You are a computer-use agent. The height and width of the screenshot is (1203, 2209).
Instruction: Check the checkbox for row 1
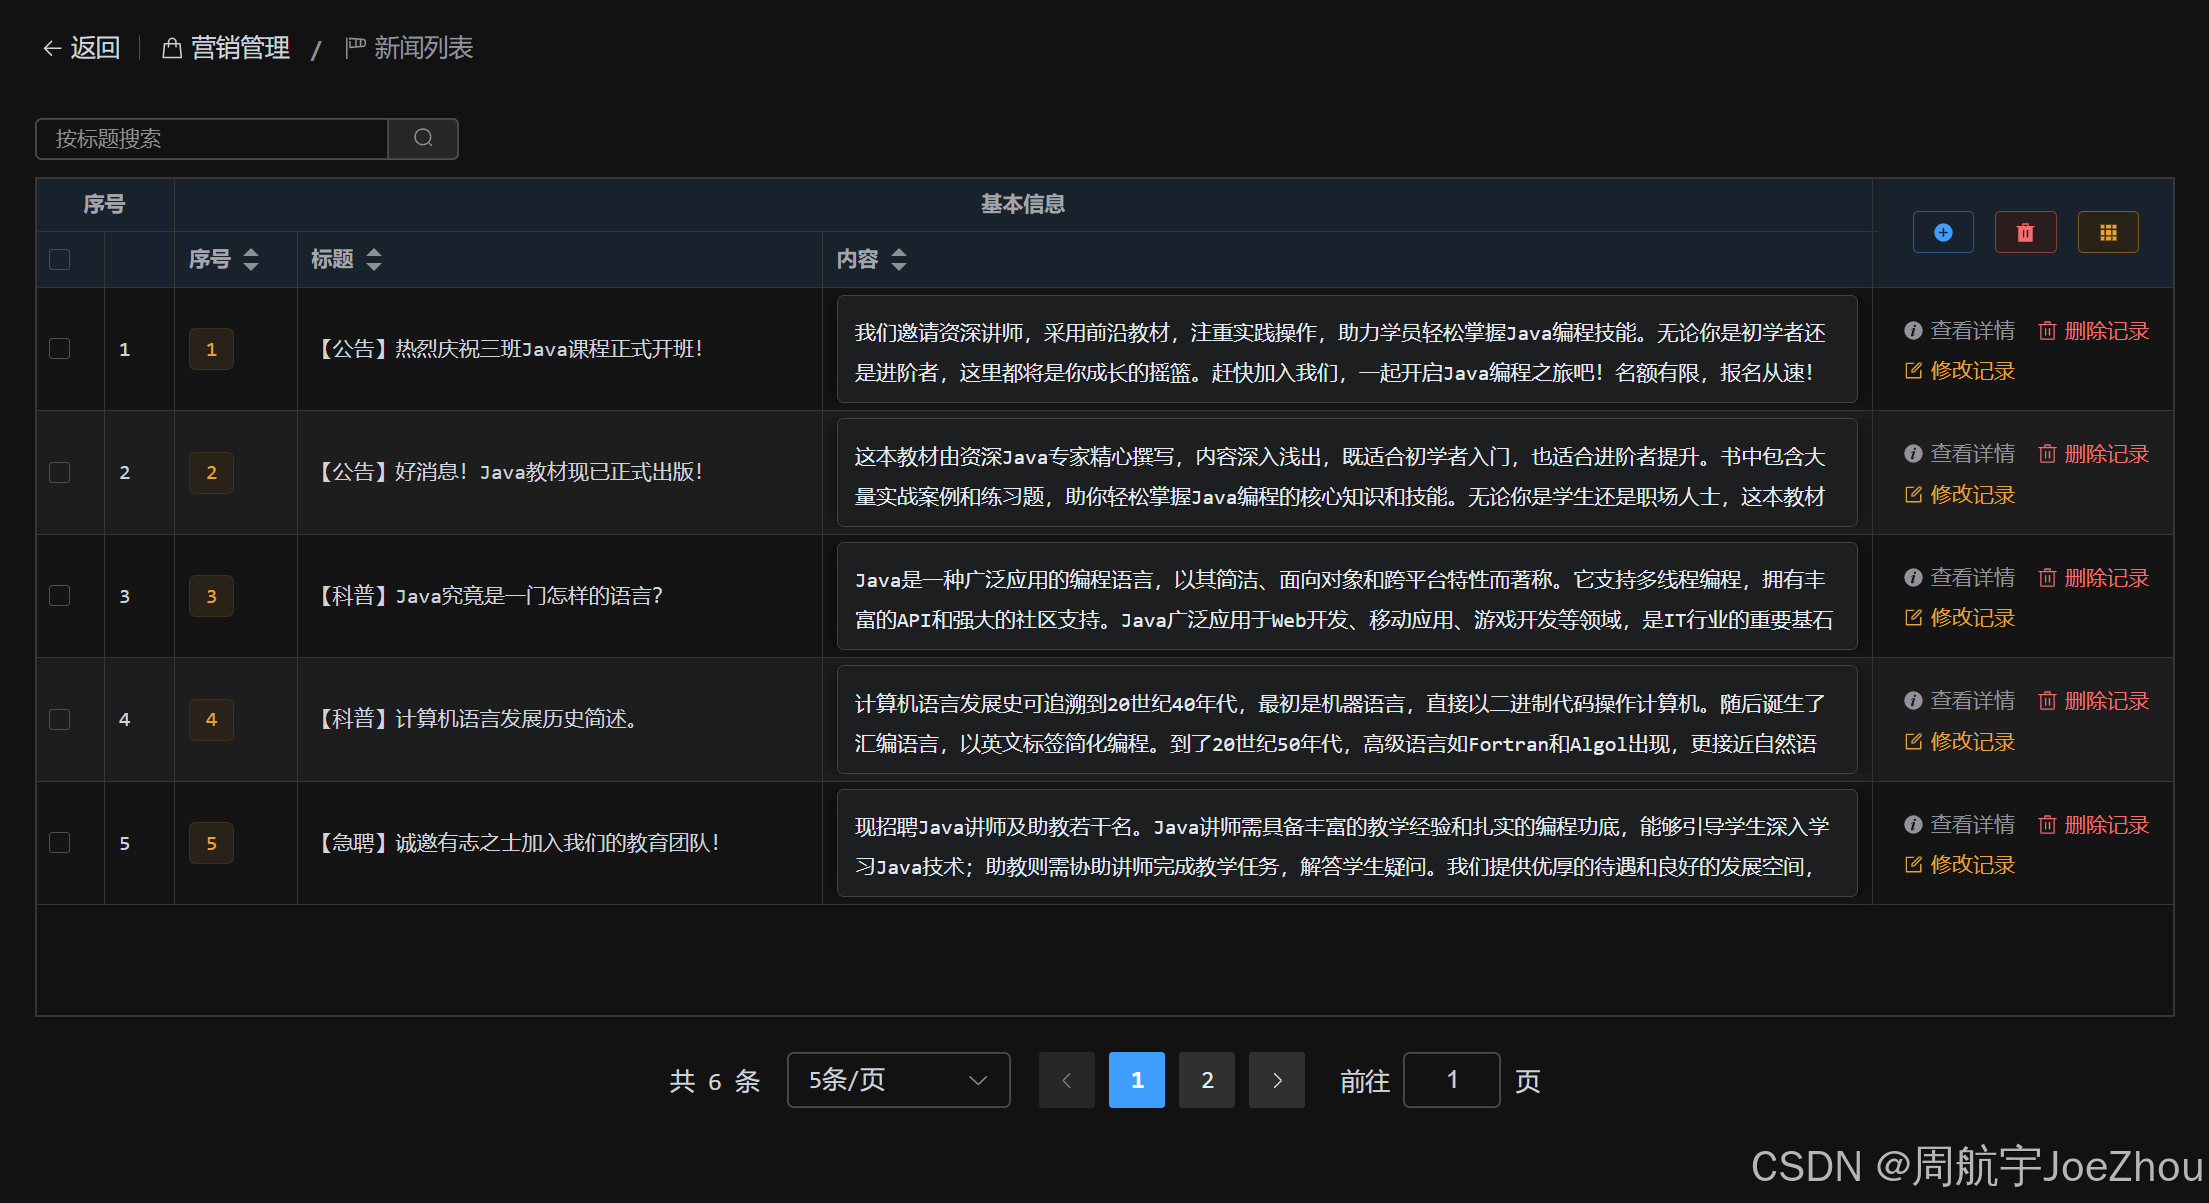point(60,349)
